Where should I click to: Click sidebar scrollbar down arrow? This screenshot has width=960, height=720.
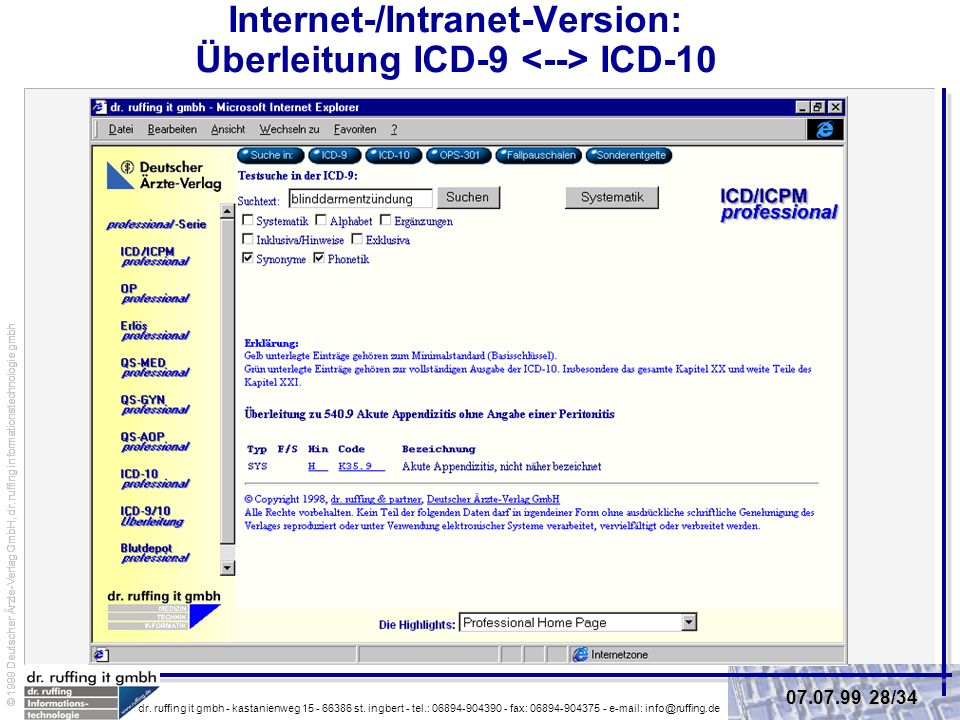click(x=227, y=568)
